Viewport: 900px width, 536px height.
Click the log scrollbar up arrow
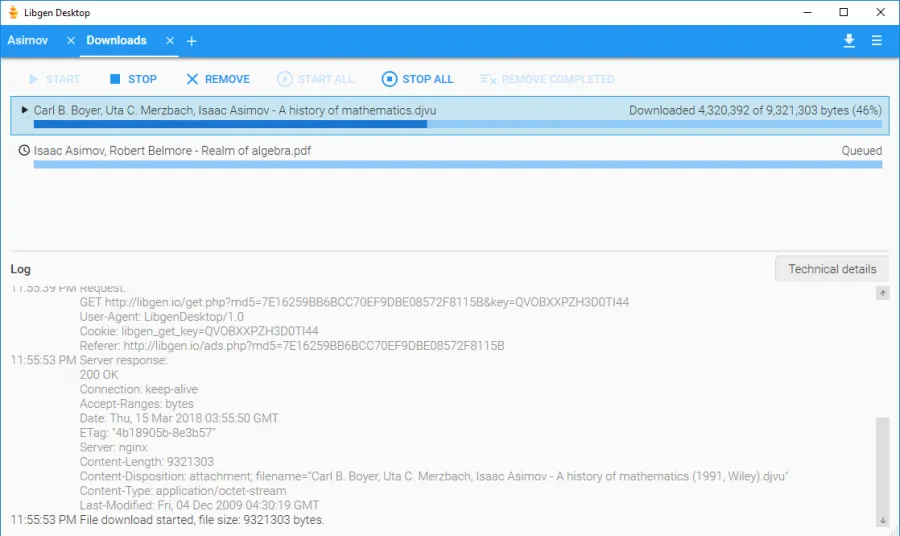[883, 293]
